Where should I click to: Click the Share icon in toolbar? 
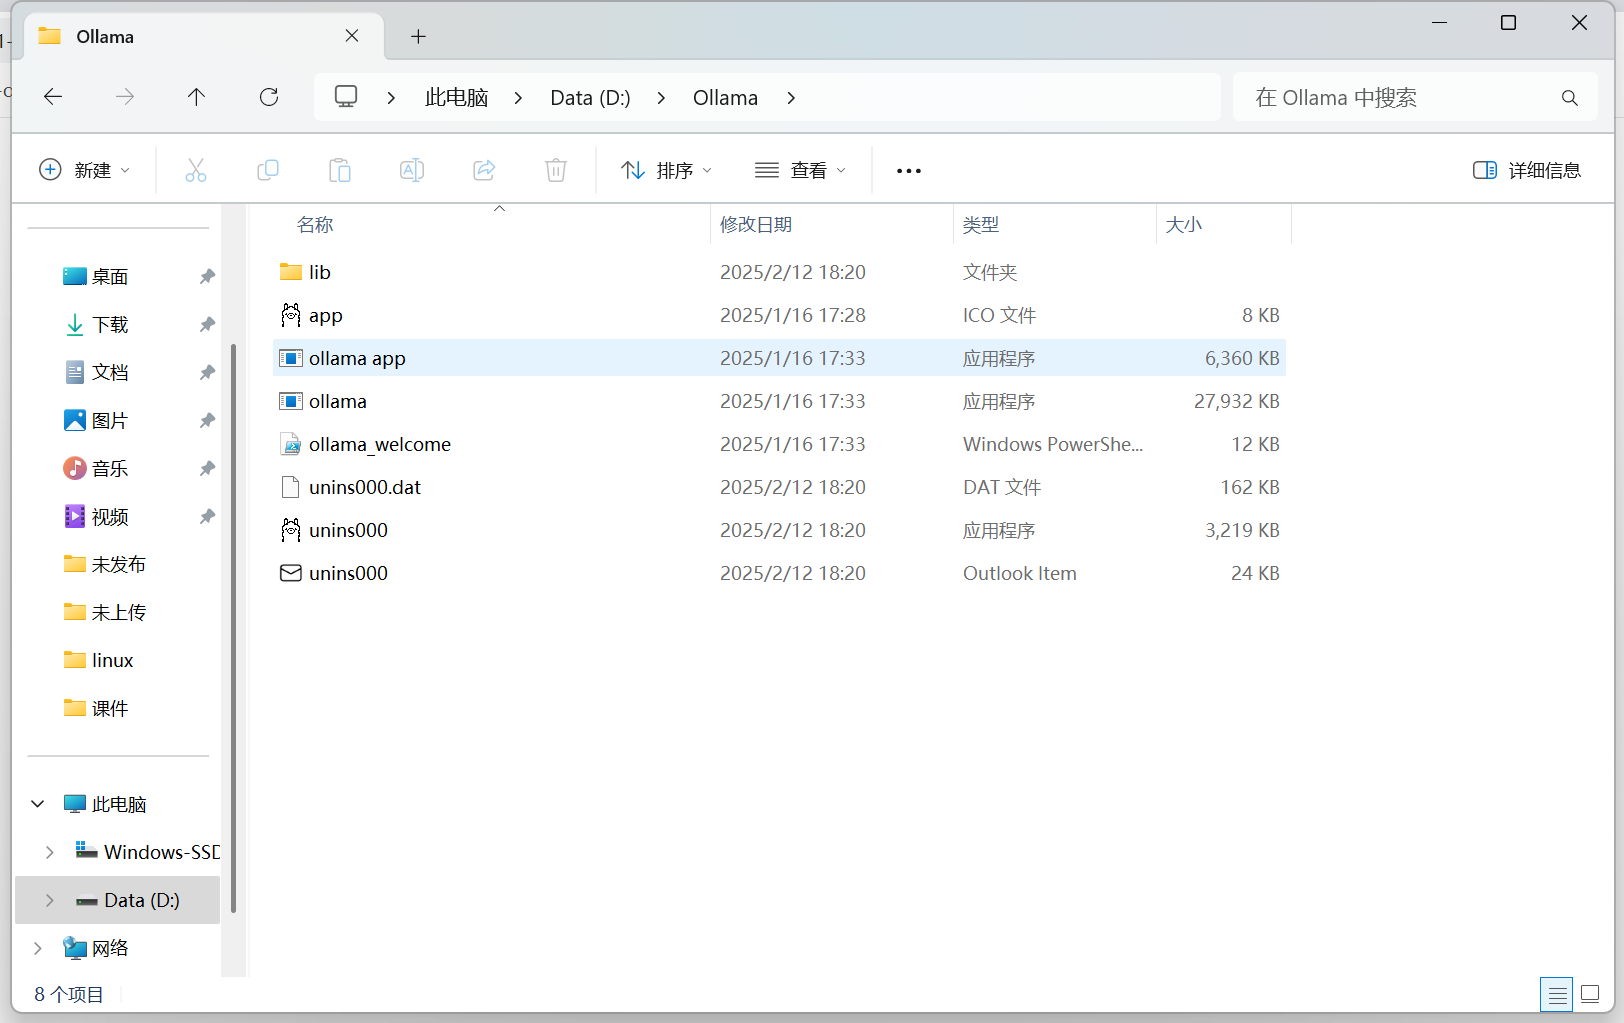(x=484, y=170)
